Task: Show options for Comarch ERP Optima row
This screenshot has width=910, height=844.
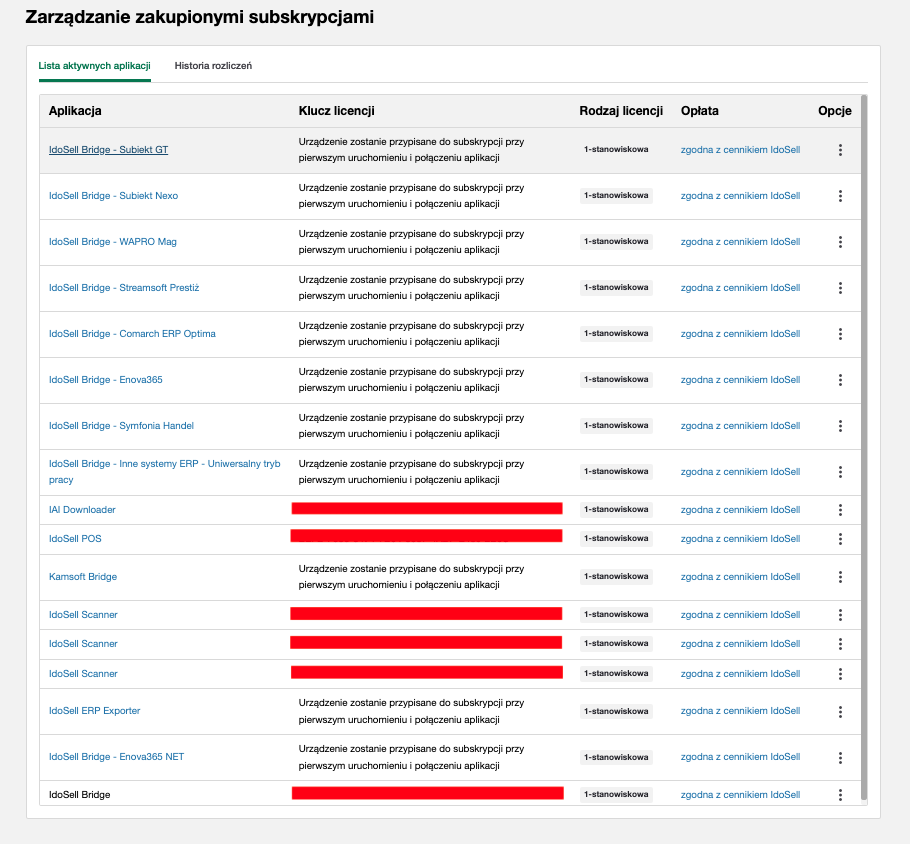Action: pyautogui.click(x=840, y=334)
